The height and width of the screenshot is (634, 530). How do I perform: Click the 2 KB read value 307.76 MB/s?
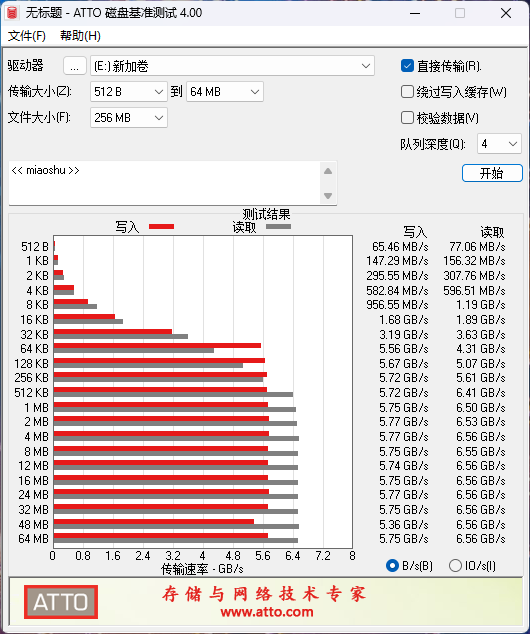(474, 276)
